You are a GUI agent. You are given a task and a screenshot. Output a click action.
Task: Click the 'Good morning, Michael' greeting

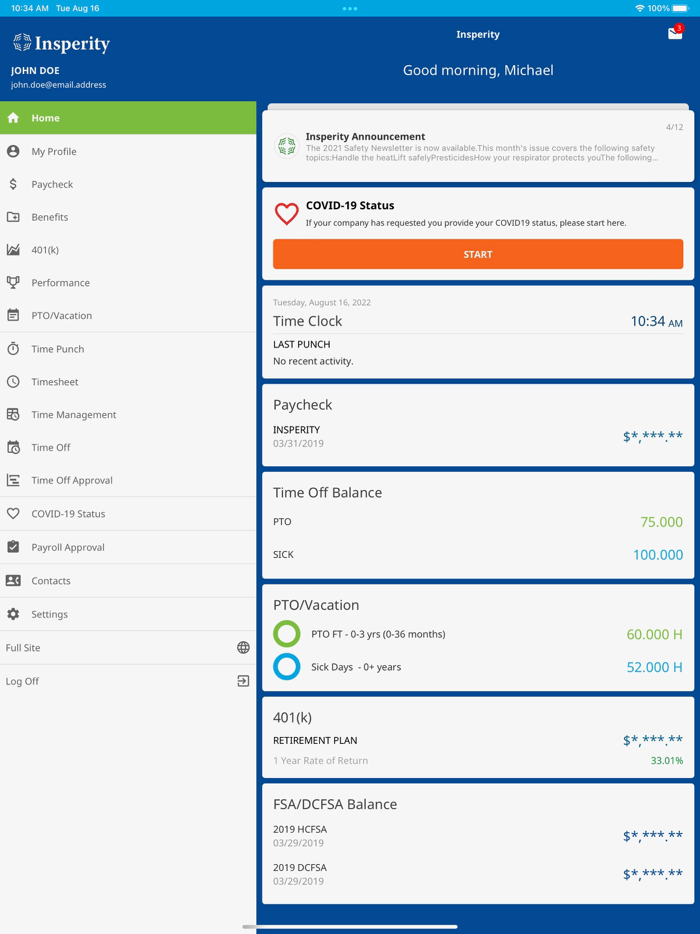pos(478,70)
